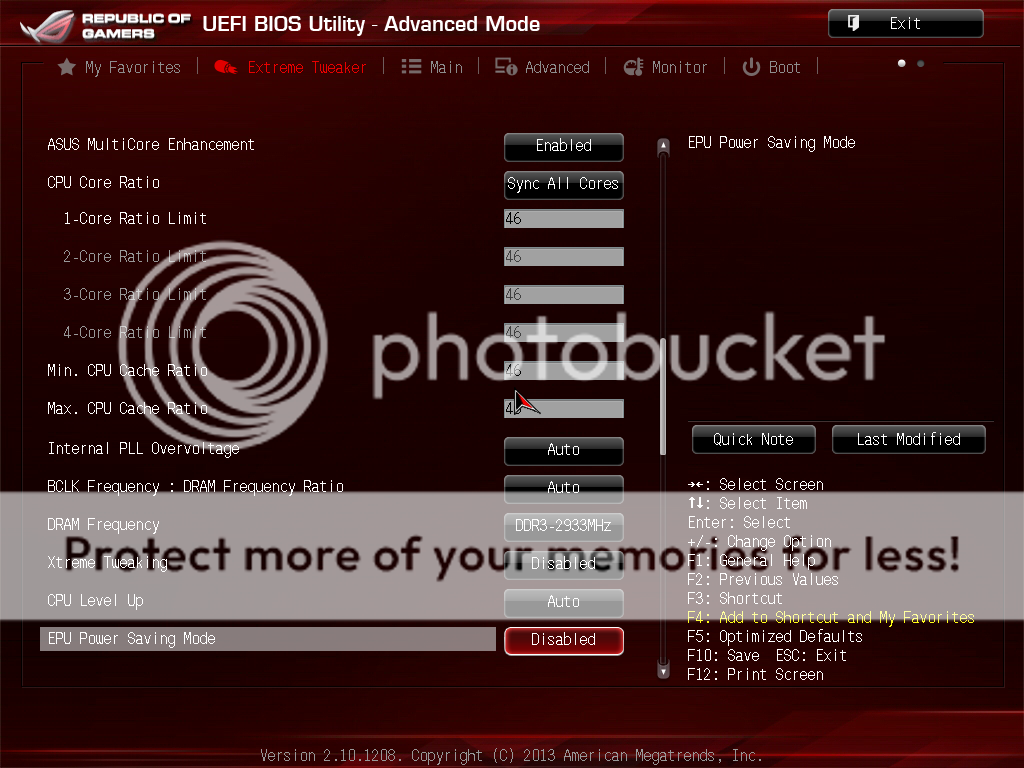Click the Monitor tab gauge icon

(633, 68)
